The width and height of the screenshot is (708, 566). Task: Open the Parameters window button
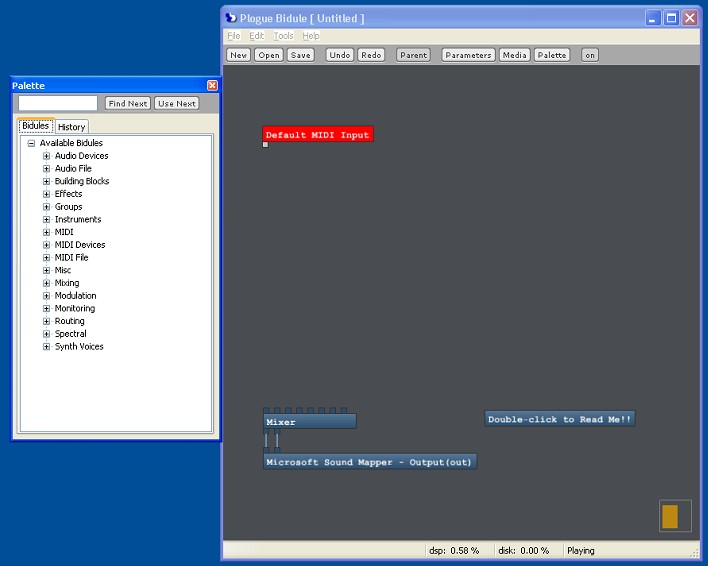coord(468,55)
